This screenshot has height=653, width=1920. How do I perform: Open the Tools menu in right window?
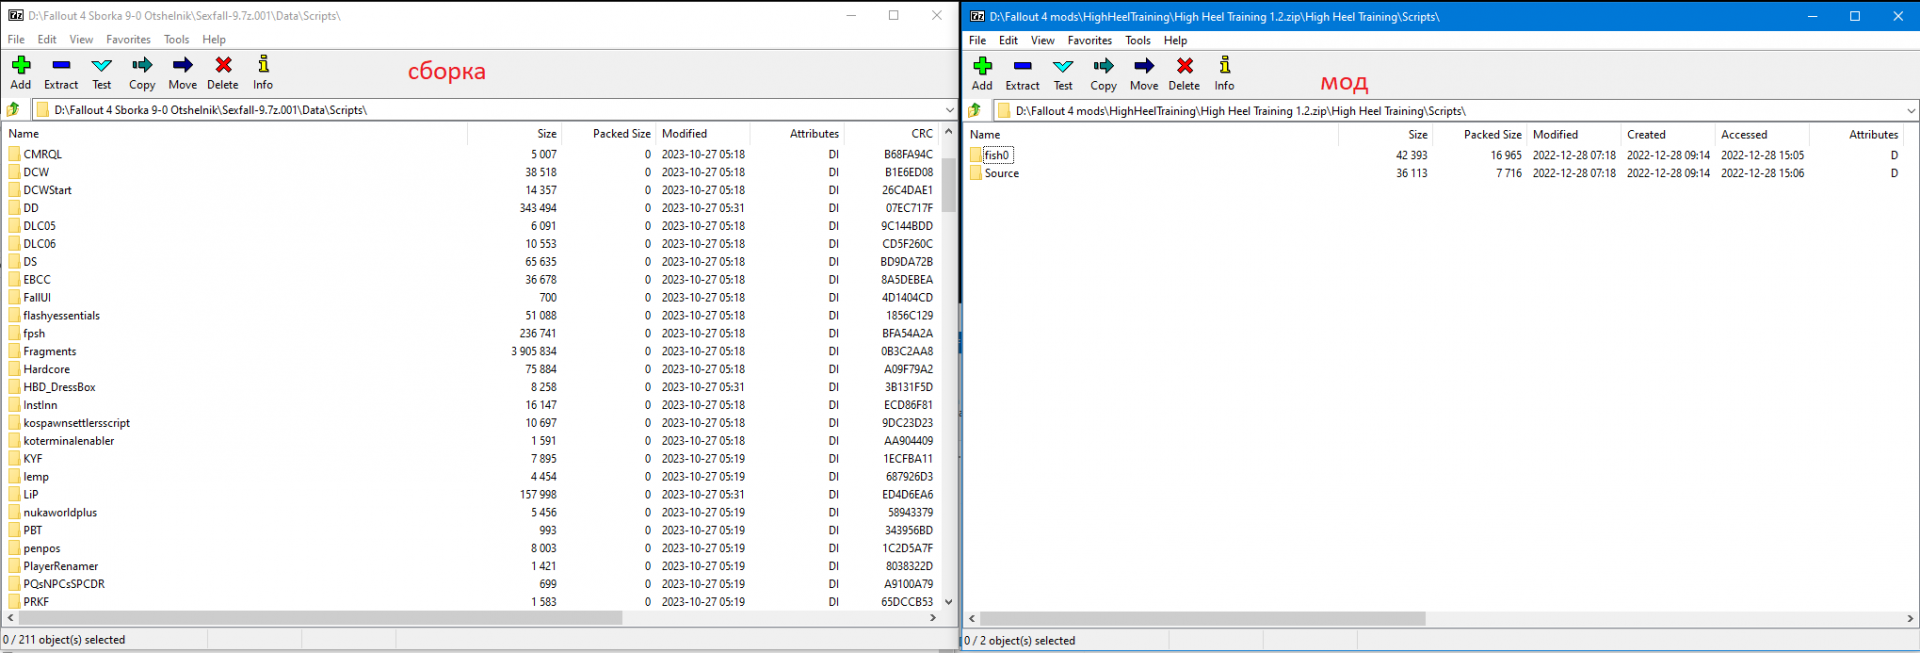pyautogui.click(x=1137, y=41)
